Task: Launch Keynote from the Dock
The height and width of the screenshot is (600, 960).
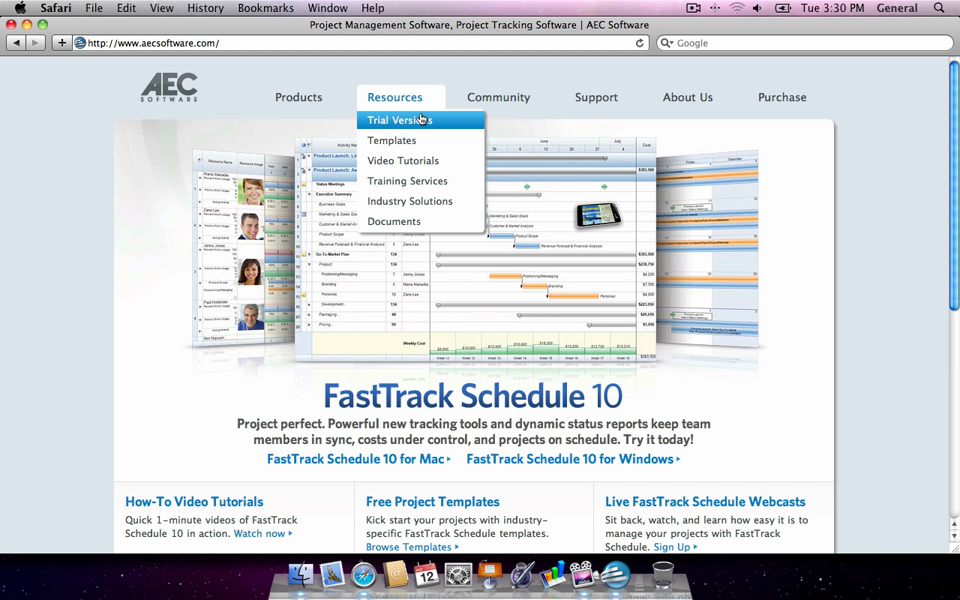Action: click(490, 574)
